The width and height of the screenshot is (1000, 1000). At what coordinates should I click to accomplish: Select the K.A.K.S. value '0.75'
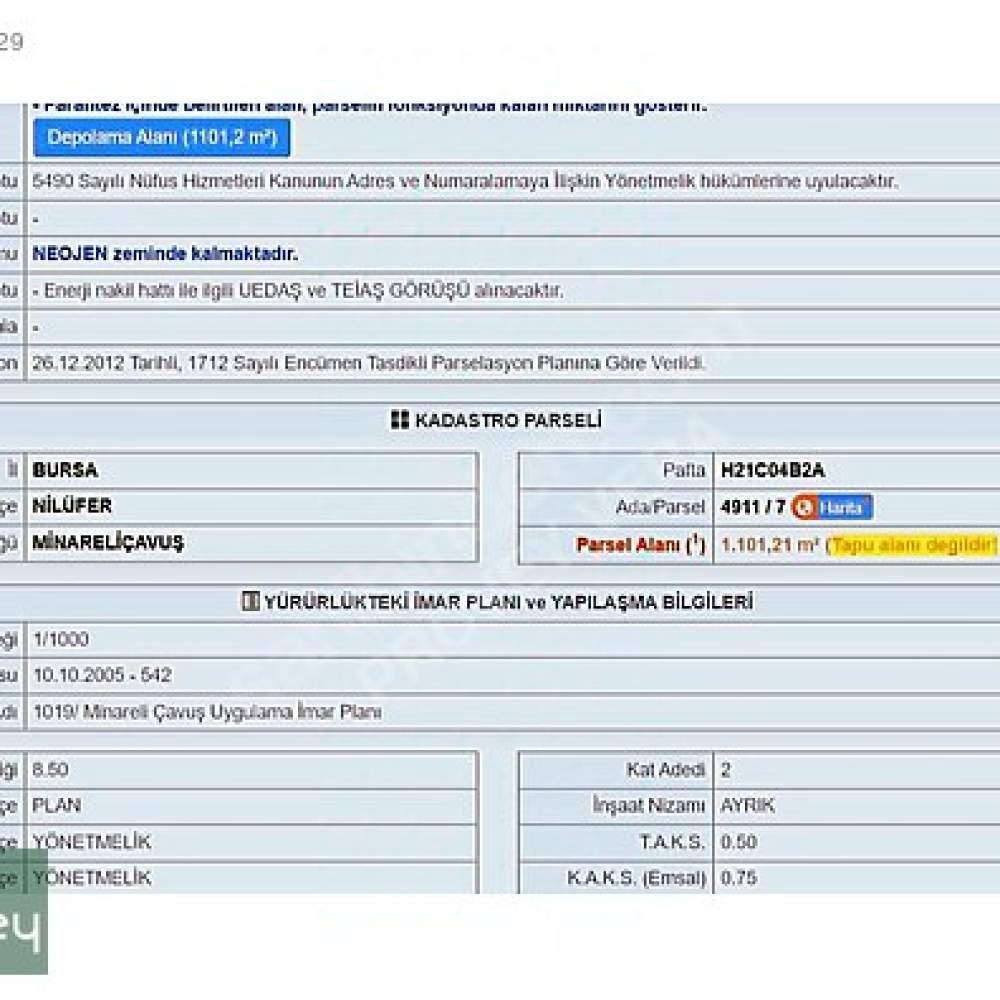[x=739, y=878]
